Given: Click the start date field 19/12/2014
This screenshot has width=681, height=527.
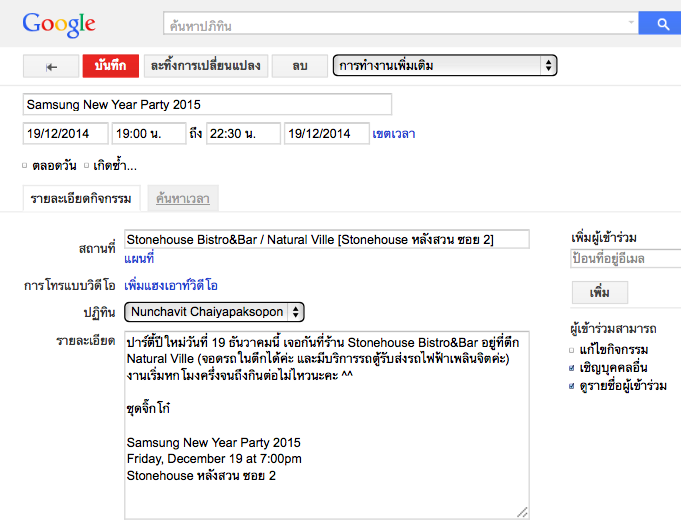Looking at the screenshot, I should 65,133.
